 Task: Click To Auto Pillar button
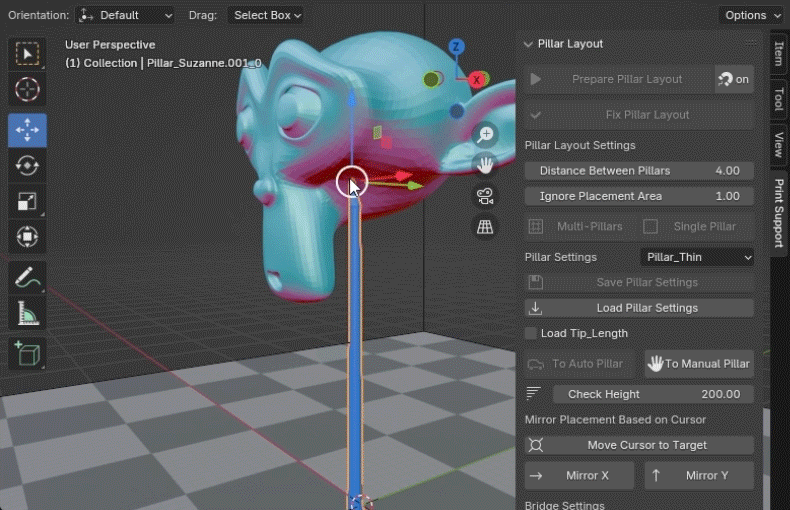[x=579, y=364]
